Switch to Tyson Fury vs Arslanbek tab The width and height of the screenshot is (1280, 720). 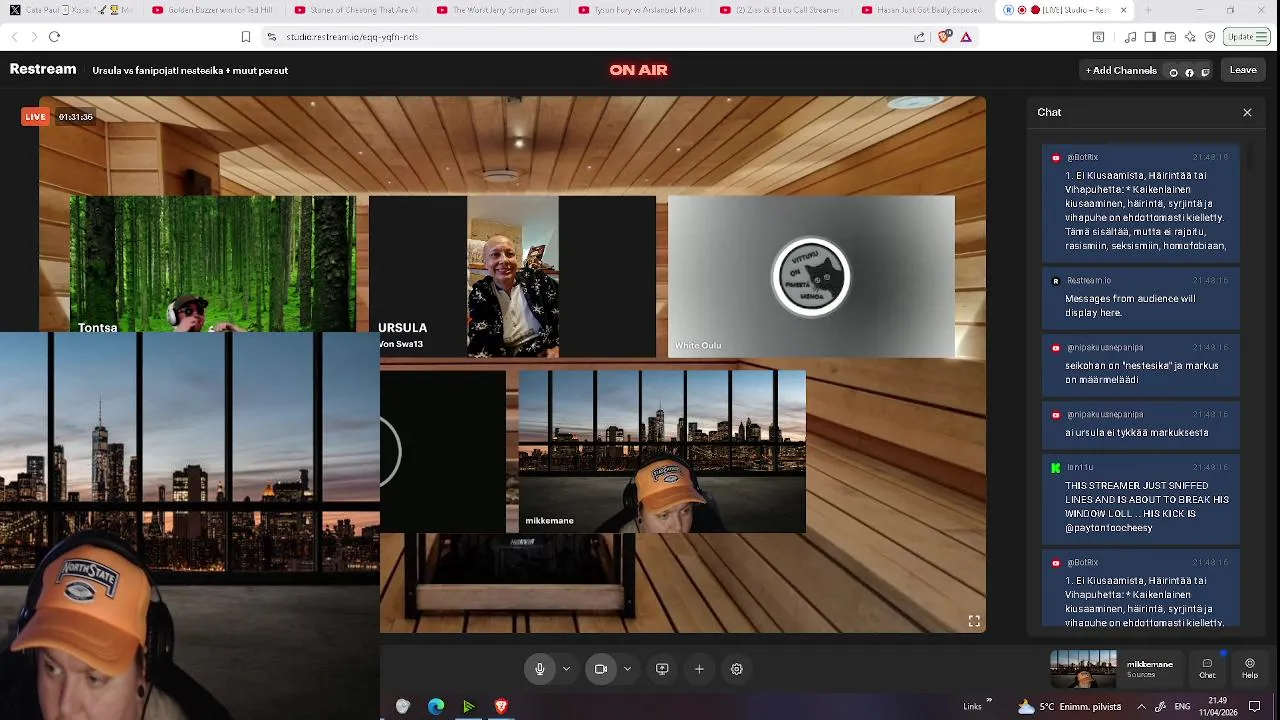(641, 10)
